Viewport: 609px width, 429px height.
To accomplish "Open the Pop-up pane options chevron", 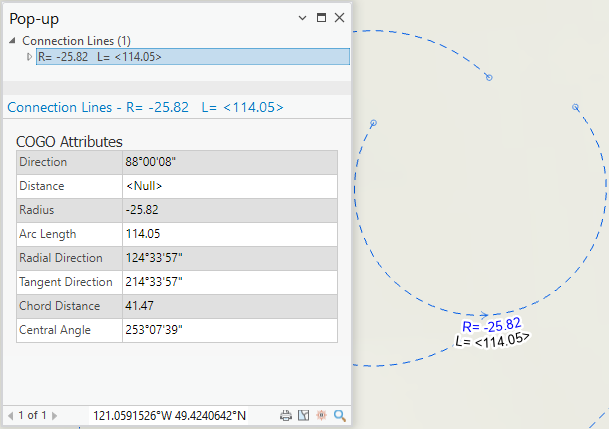I will 302,18.
